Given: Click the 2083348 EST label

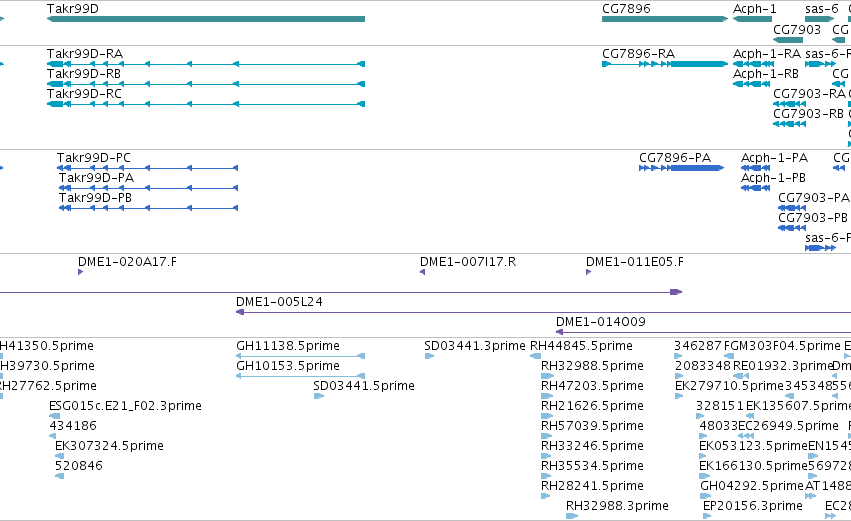Looking at the screenshot, I should (703, 366).
